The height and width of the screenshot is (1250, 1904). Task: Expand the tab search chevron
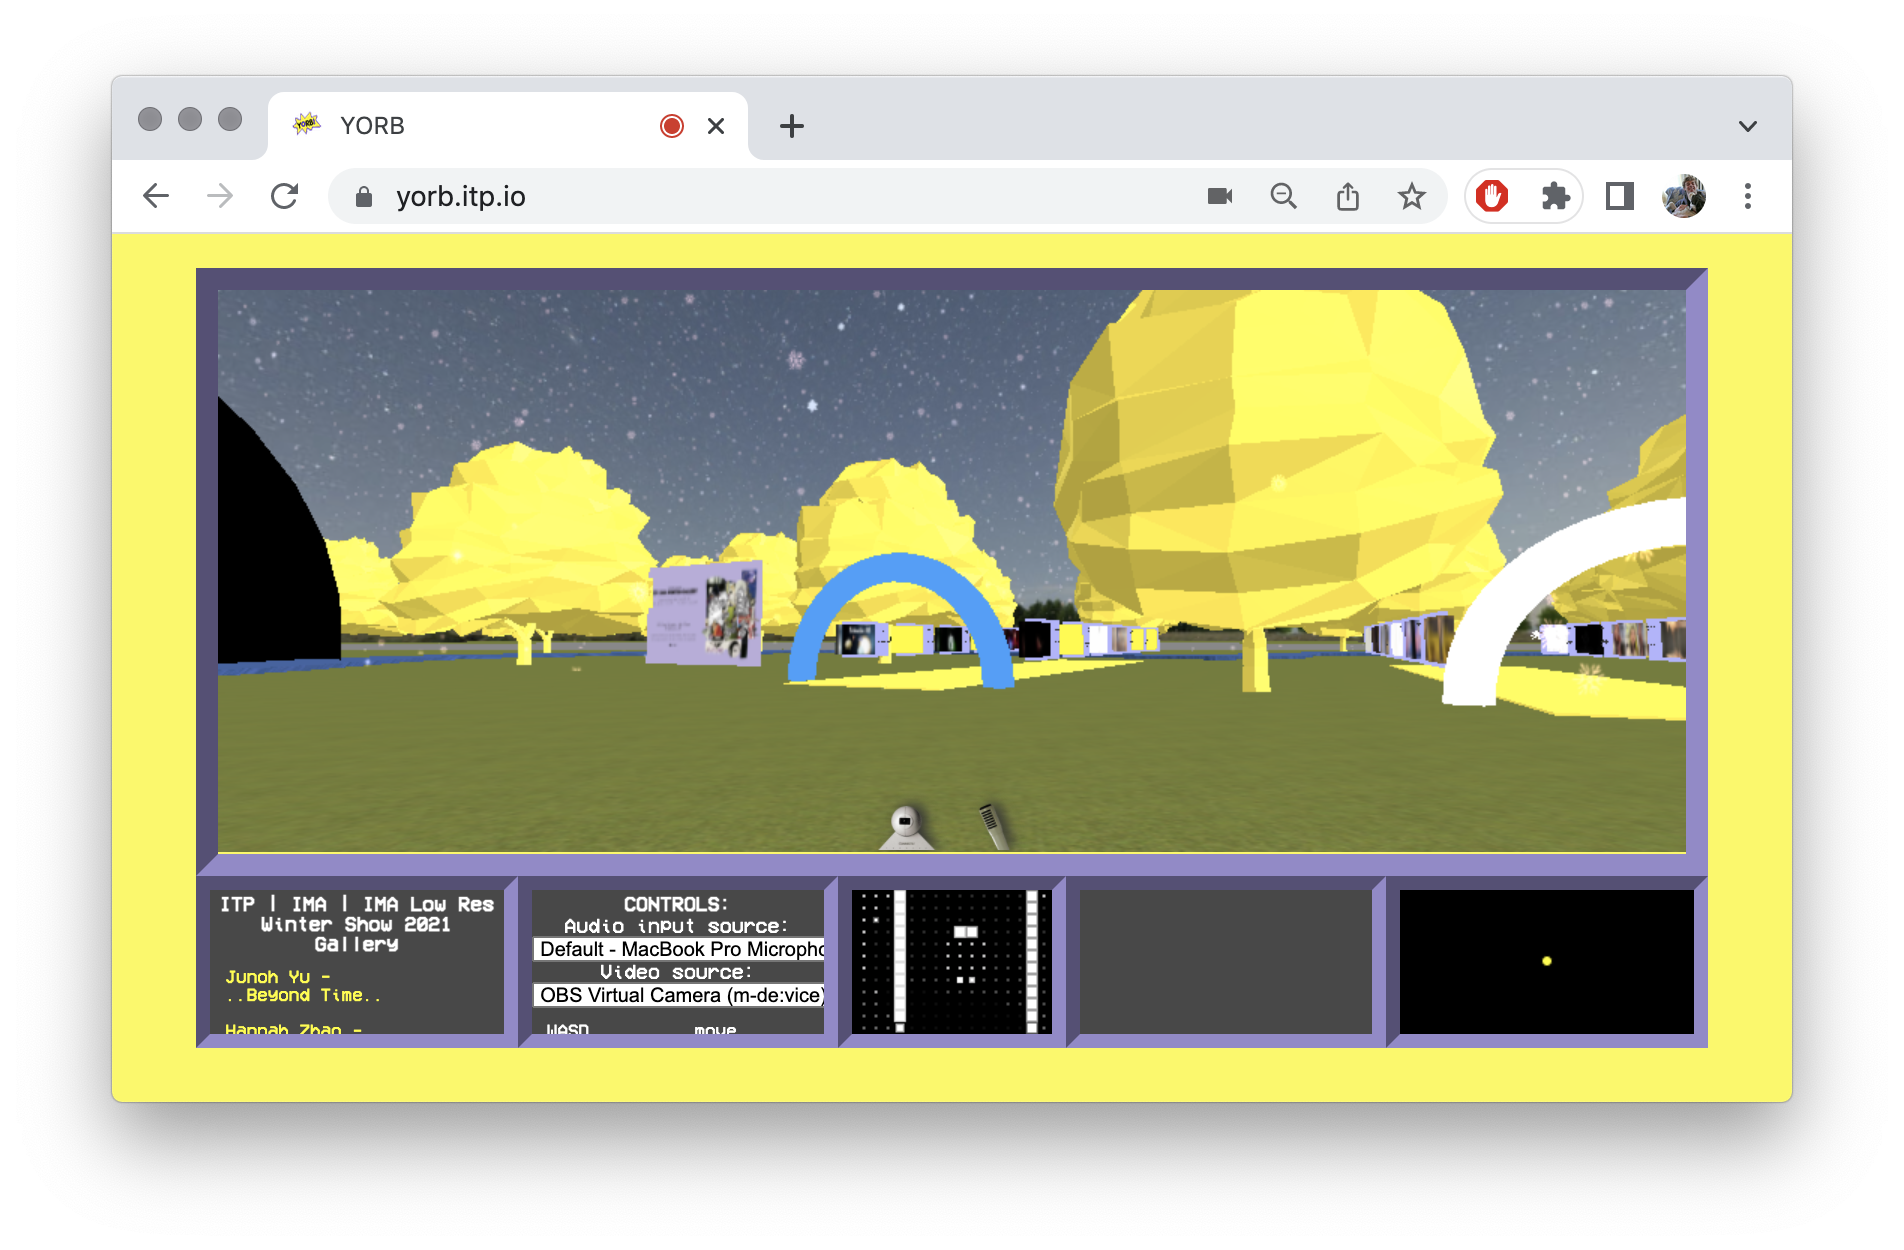point(1748,126)
